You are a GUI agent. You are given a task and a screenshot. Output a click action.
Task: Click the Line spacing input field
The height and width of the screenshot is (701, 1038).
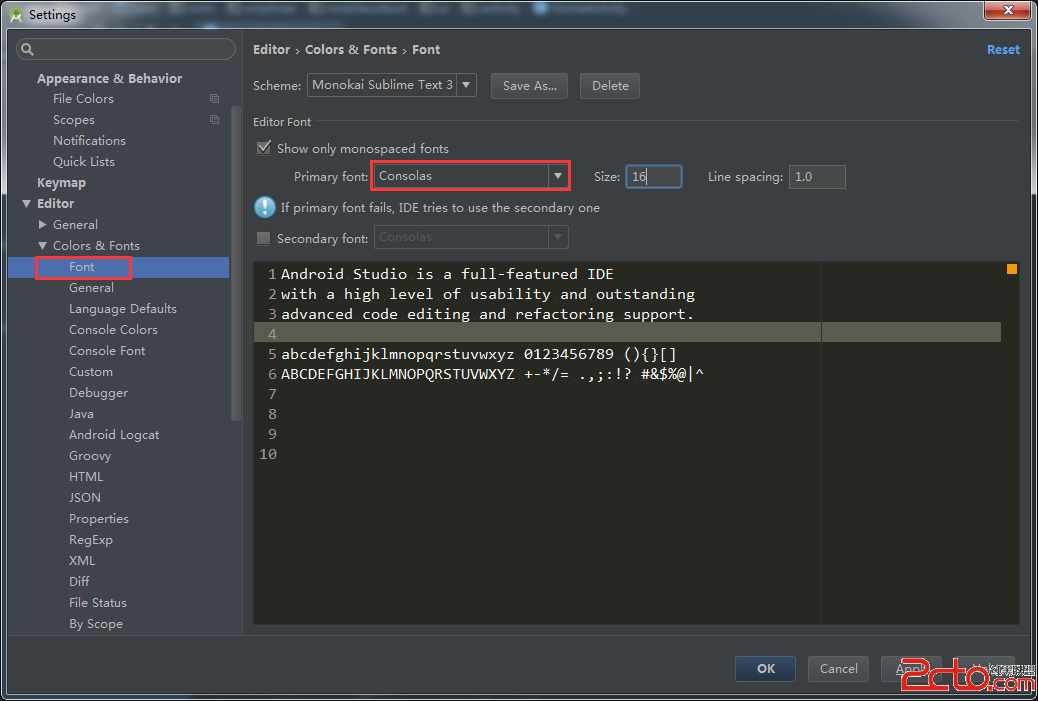click(x=816, y=177)
